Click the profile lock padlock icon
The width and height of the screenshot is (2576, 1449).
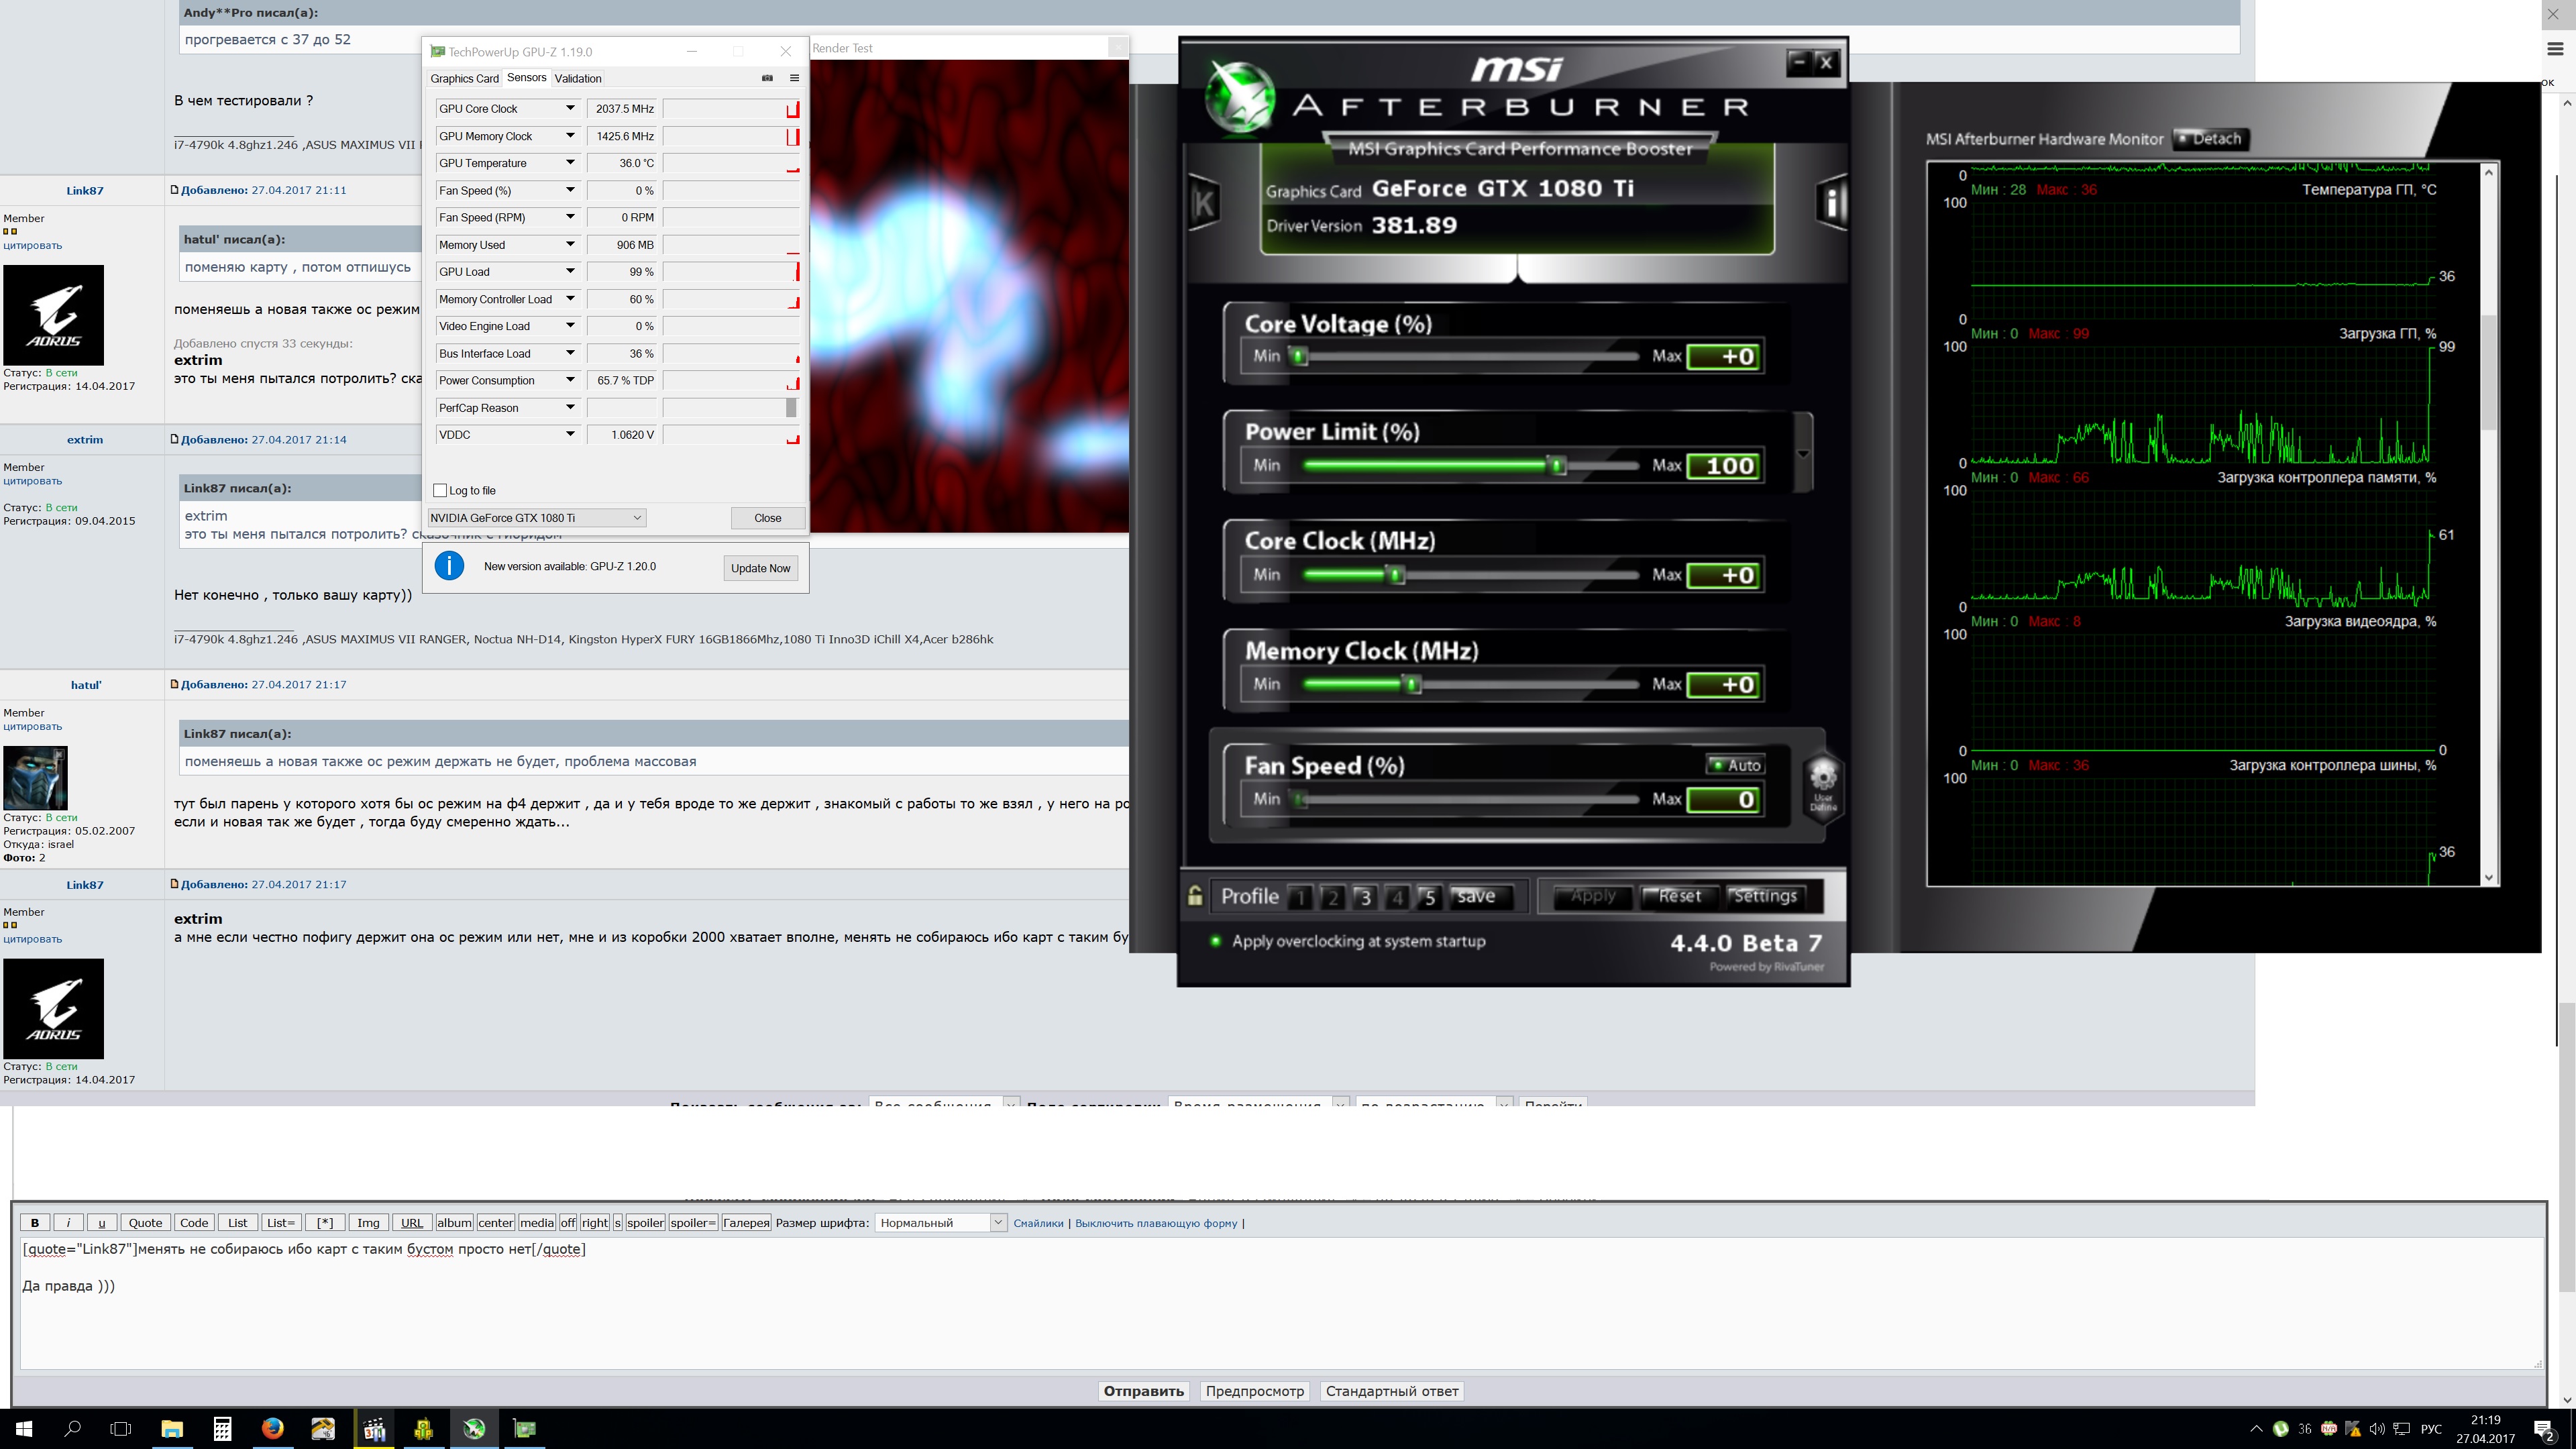click(1195, 896)
